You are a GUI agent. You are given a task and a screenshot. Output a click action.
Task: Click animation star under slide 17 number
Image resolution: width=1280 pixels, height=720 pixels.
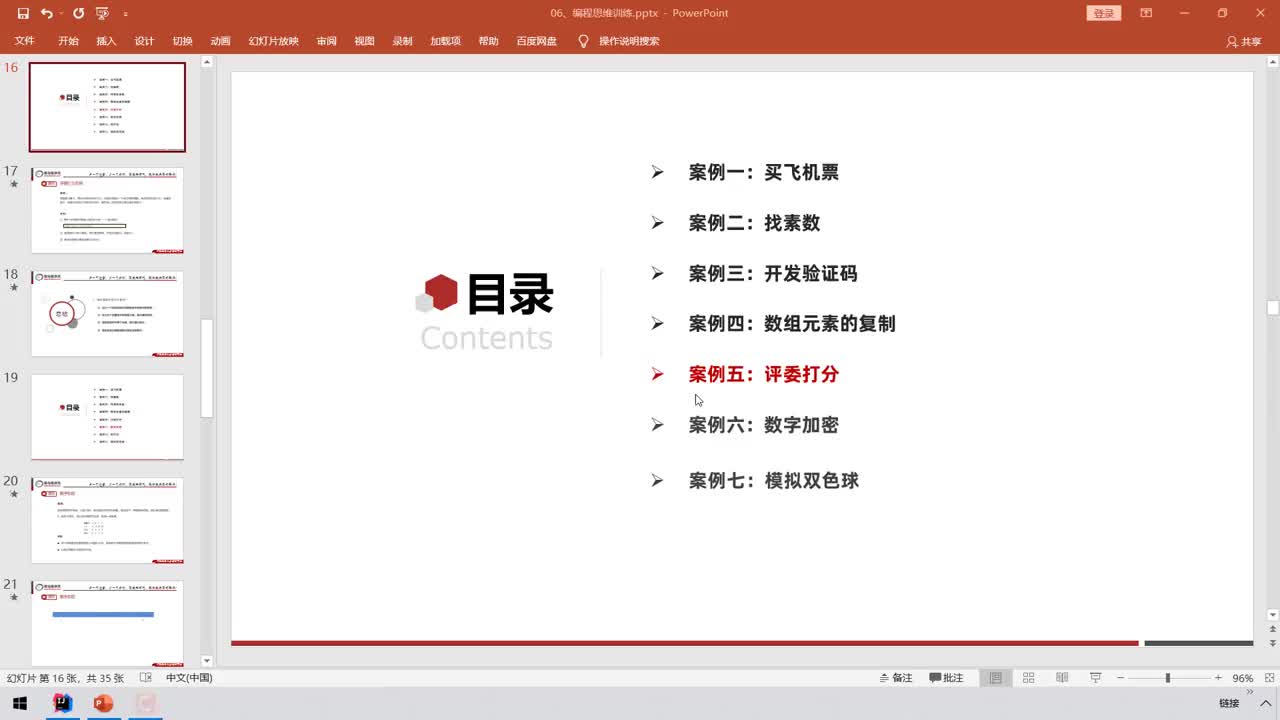click(x=14, y=185)
